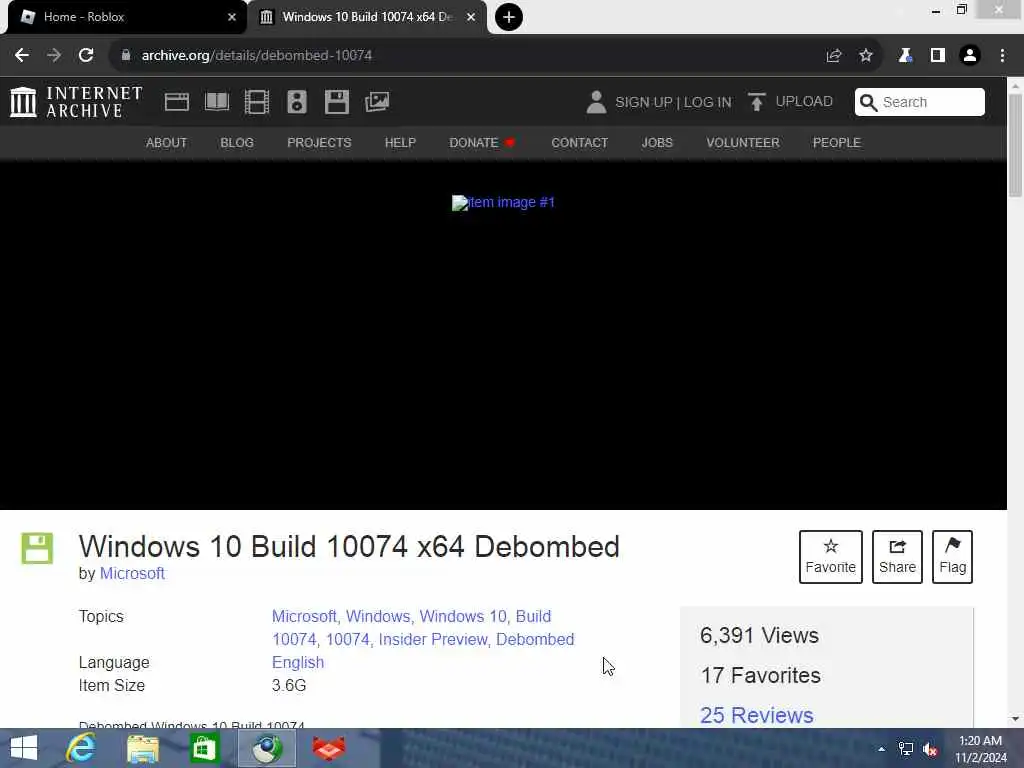Click the network tray icon
The image size is (1024, 768).
click(x=906, y=749)
